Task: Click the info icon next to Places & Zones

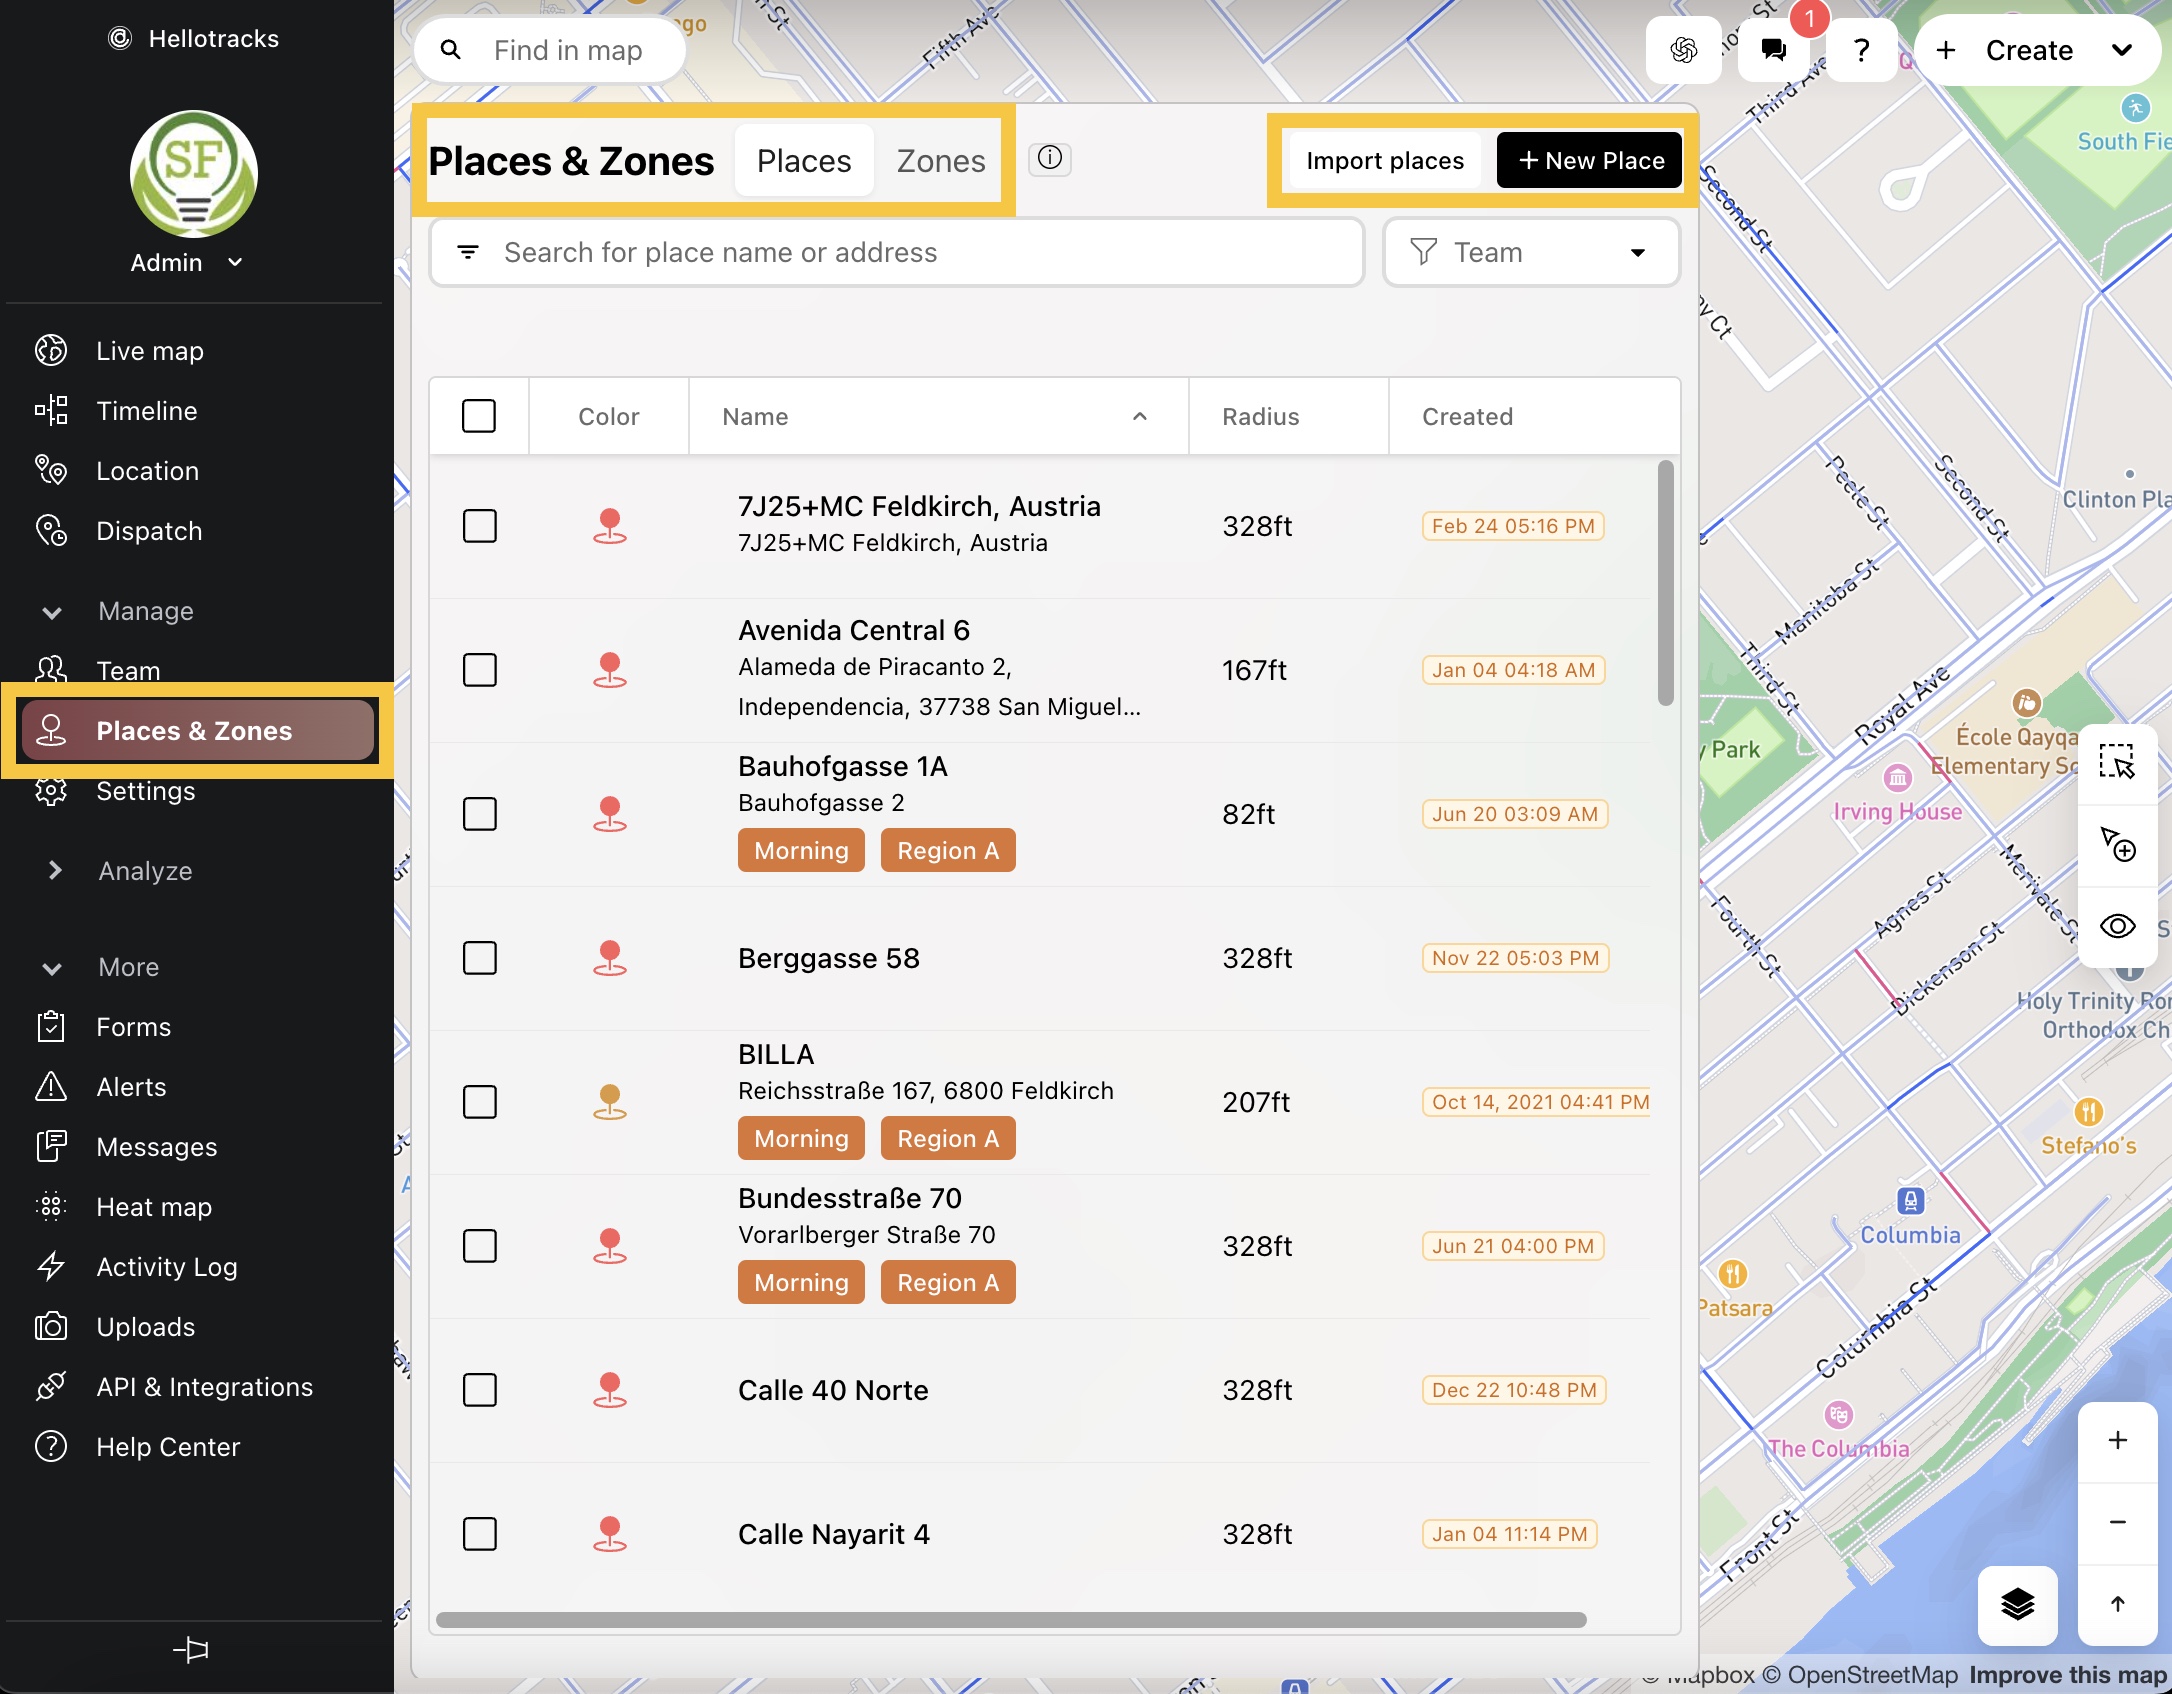Action: [1050, 159]
